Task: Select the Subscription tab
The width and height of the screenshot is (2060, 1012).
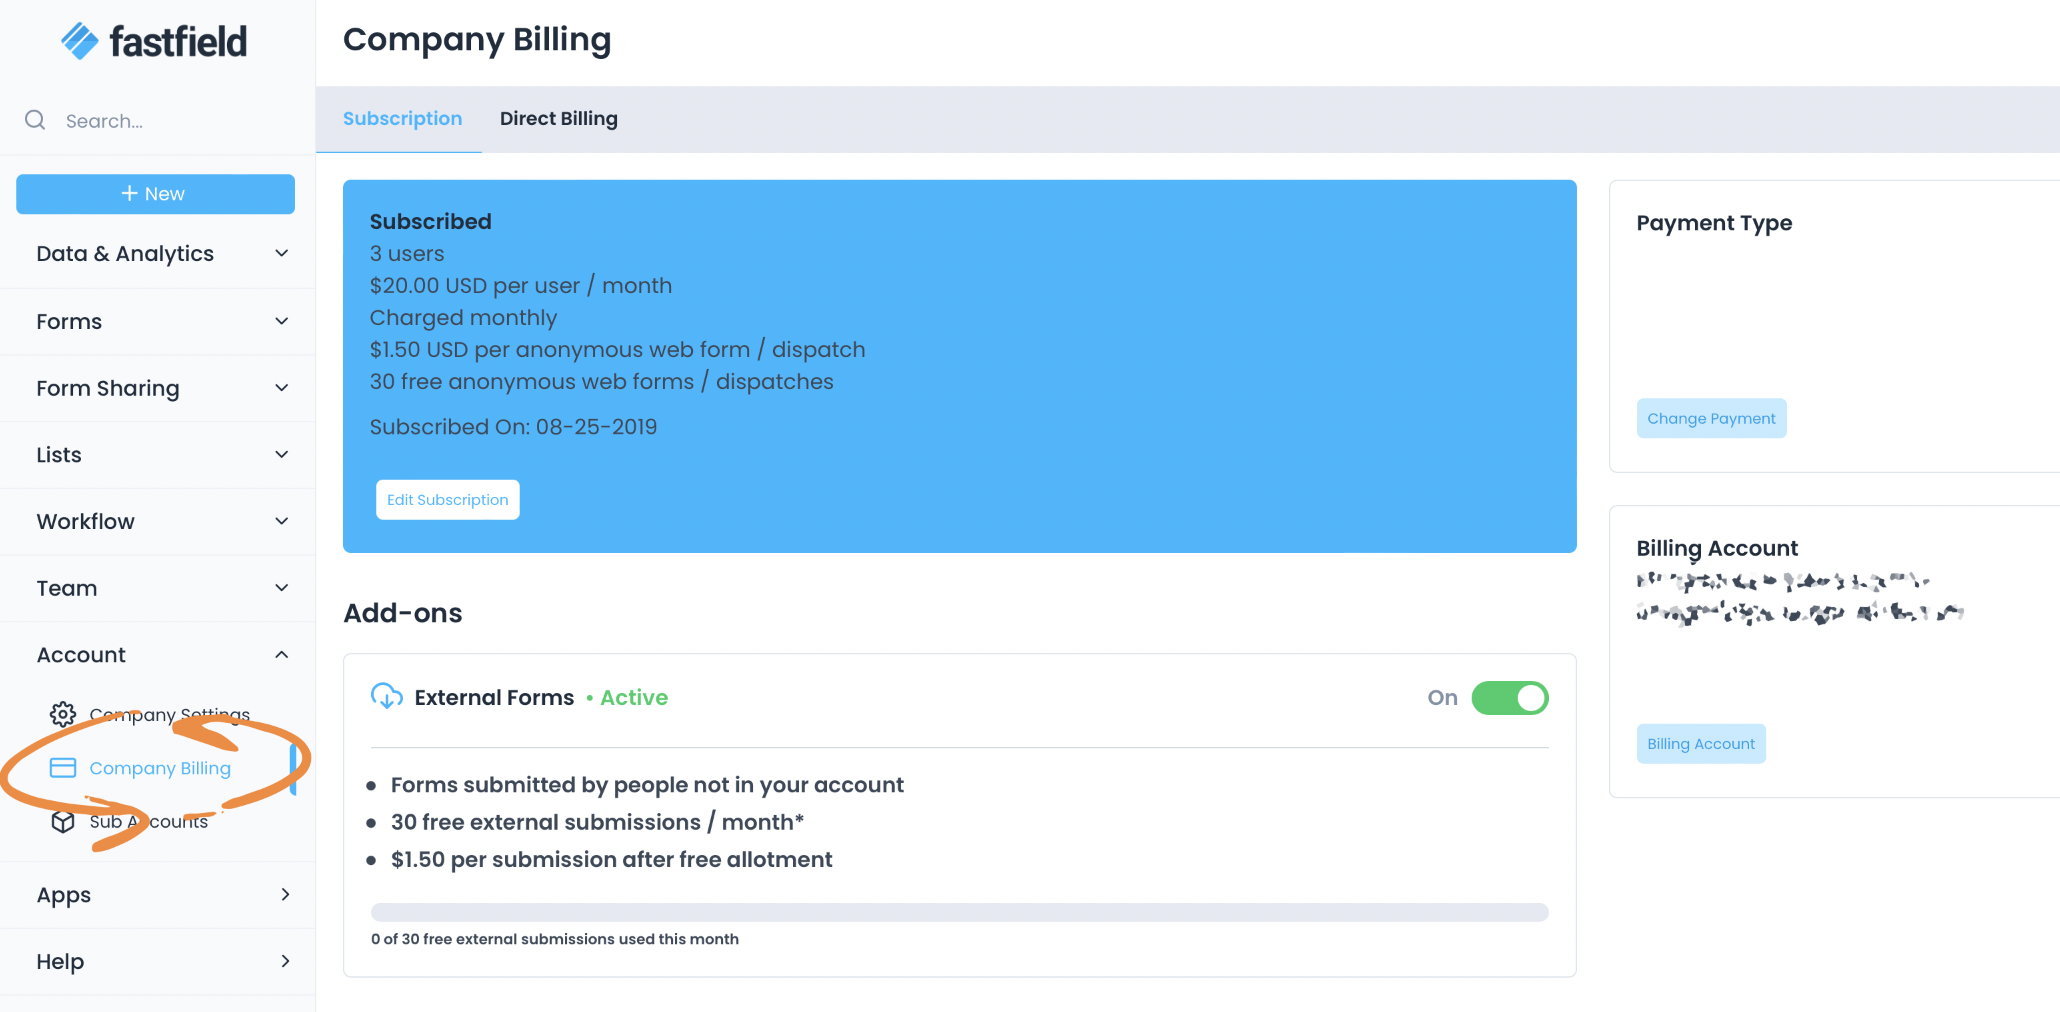Action: tap(402, 118)
